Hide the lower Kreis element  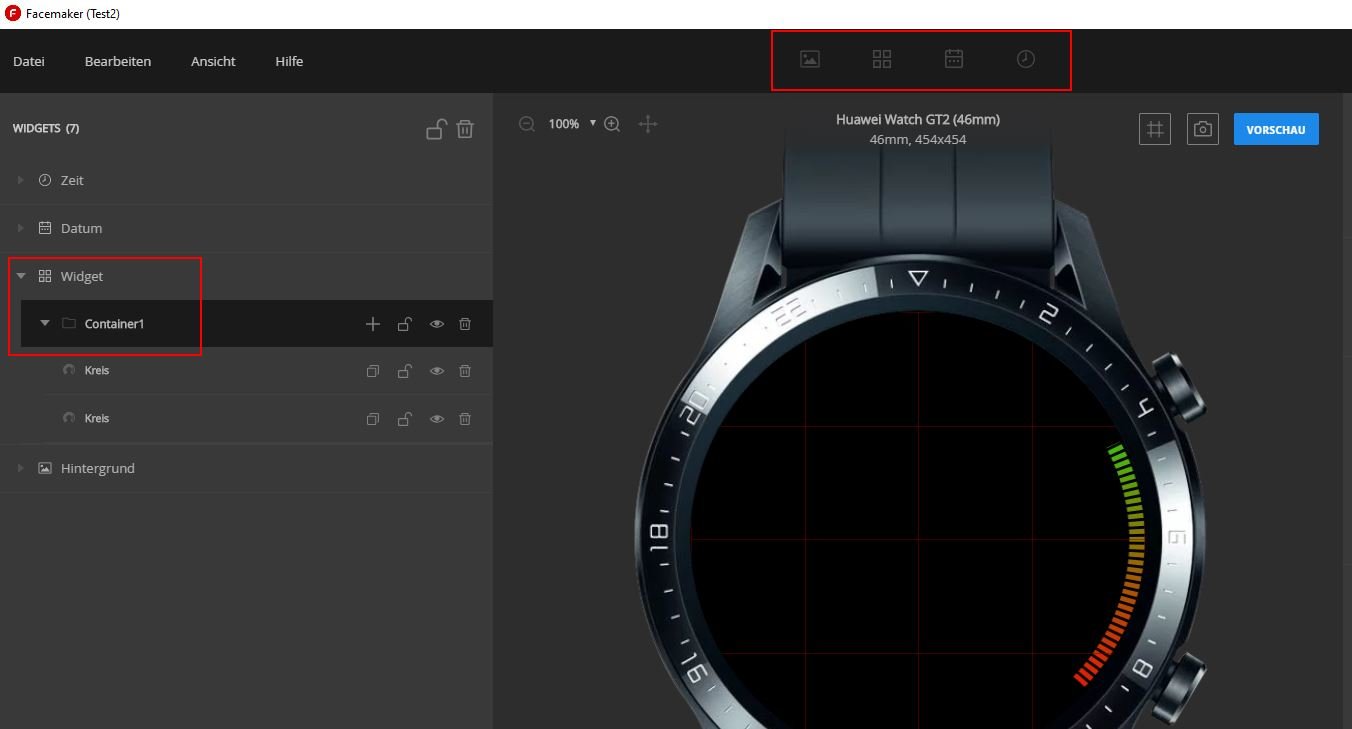coord(436,419)
